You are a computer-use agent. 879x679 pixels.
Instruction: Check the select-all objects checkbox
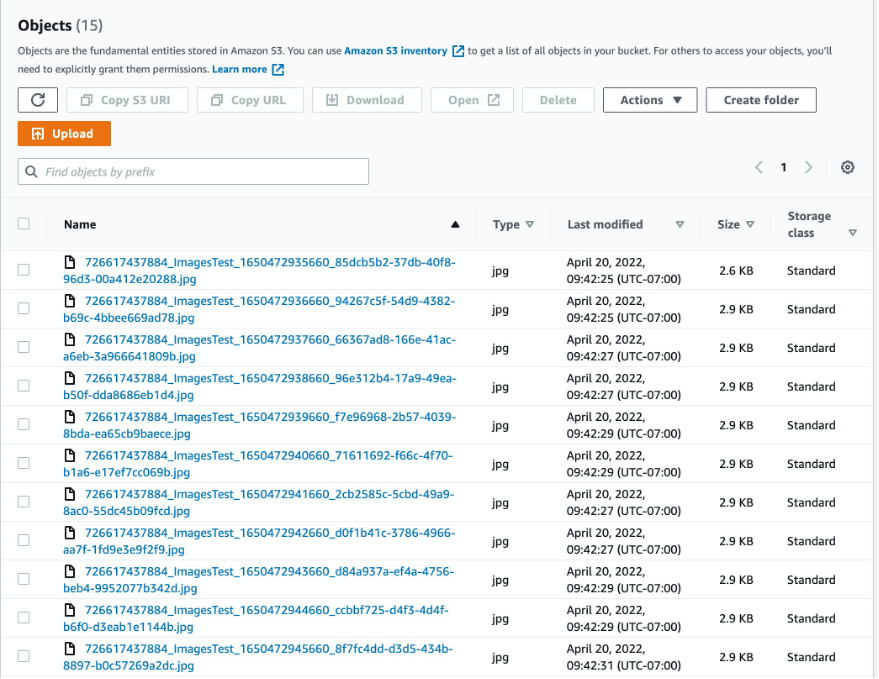(x=24, y=224)
